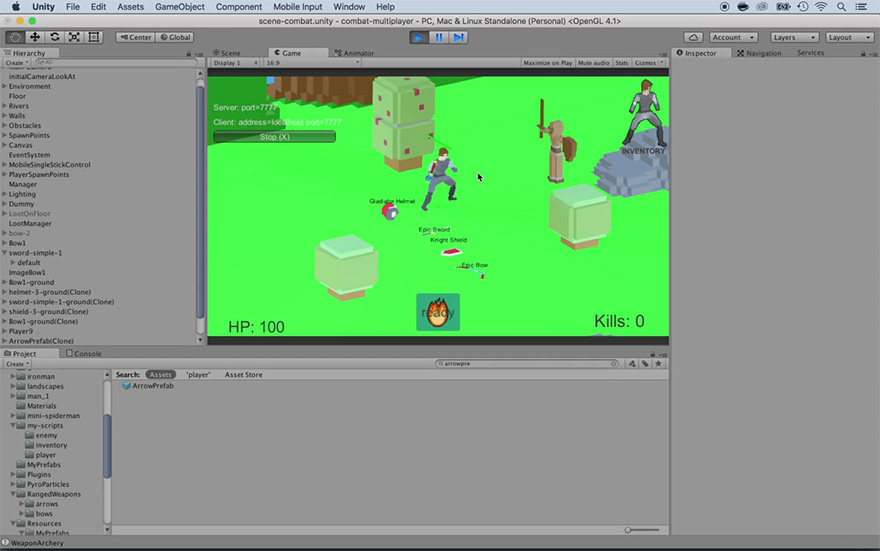Open the cloud services icon

[694, 37]
